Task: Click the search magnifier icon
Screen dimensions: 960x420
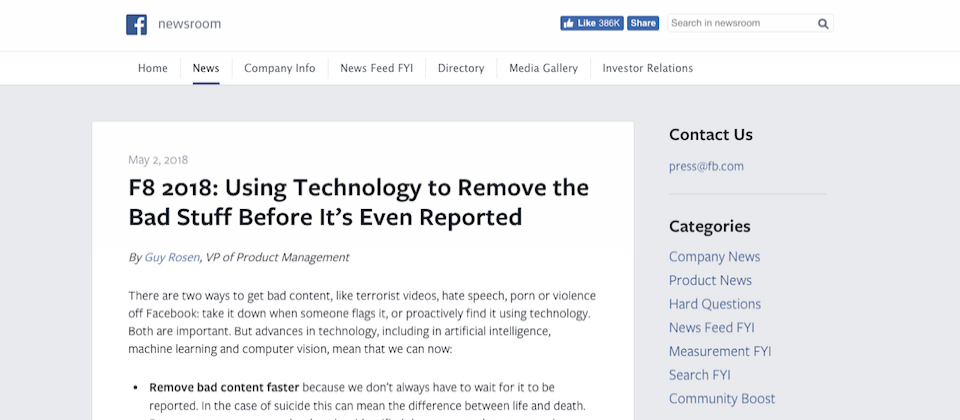Action: point(823,24)
